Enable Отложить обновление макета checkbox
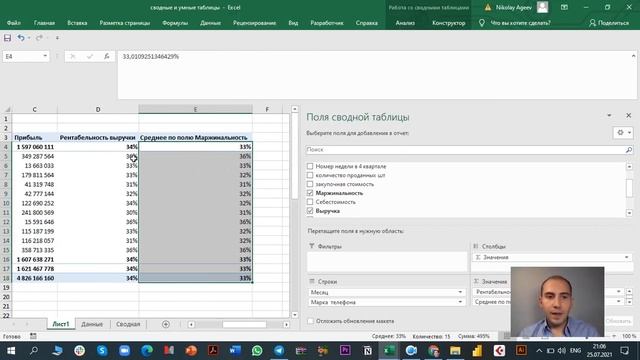 (311, 321)
